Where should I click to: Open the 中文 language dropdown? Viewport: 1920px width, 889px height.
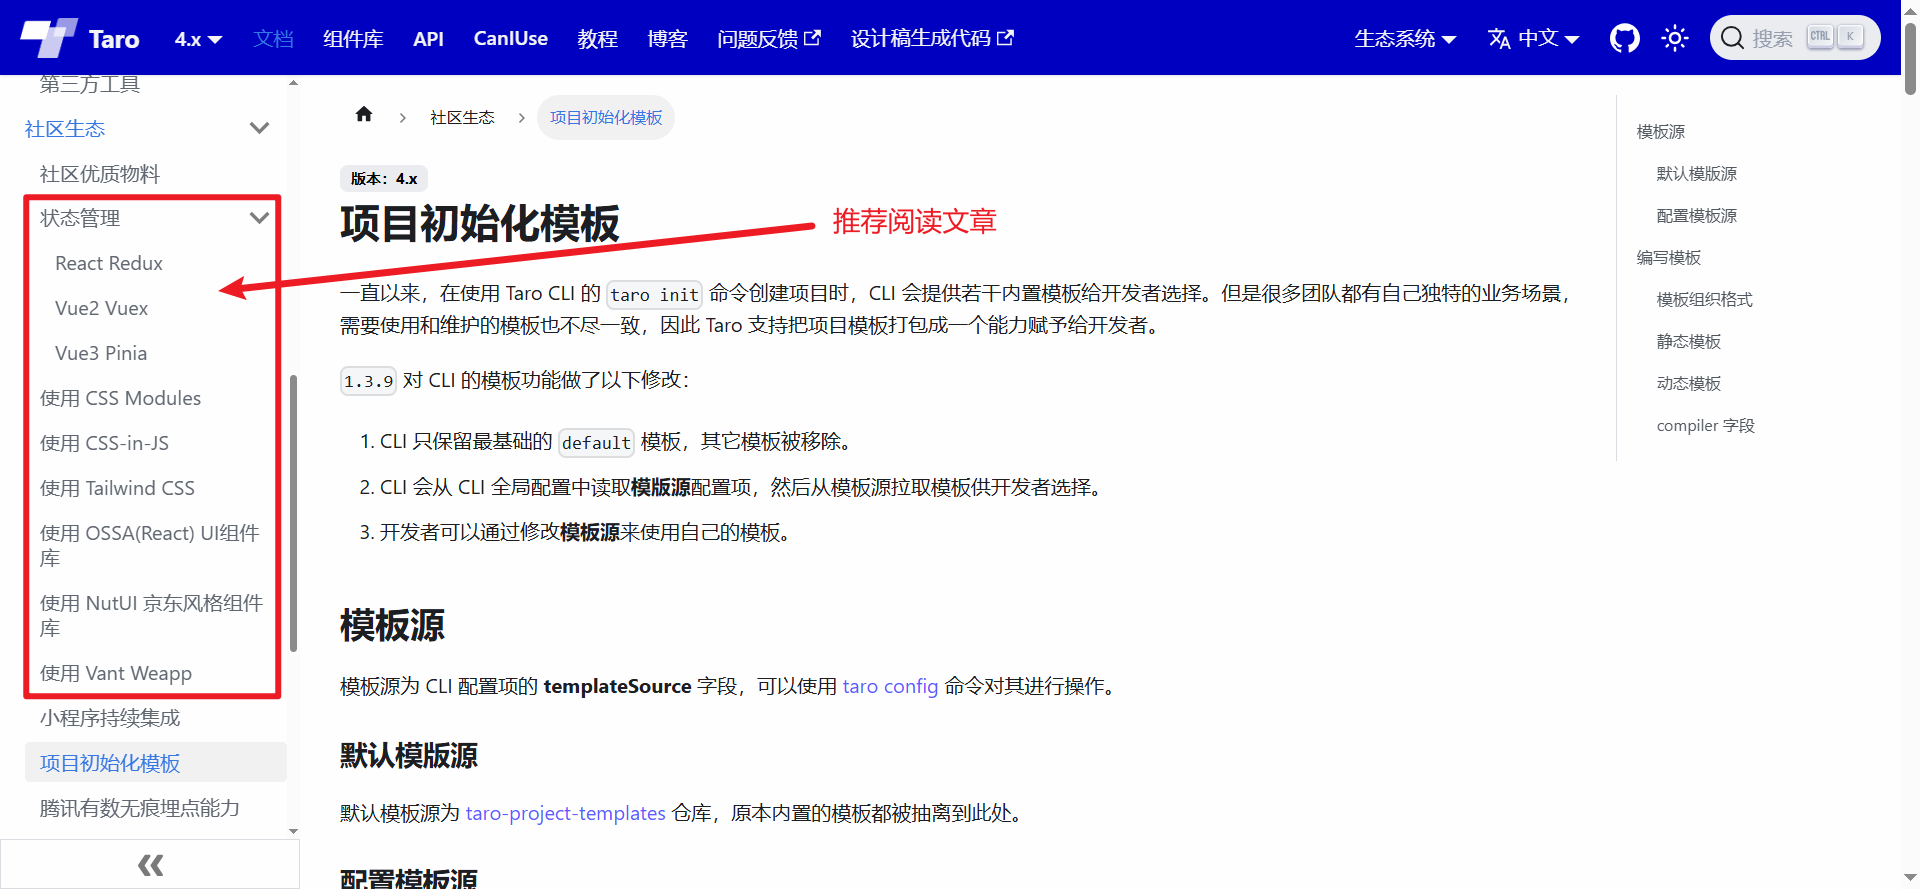click(1533, 38)
